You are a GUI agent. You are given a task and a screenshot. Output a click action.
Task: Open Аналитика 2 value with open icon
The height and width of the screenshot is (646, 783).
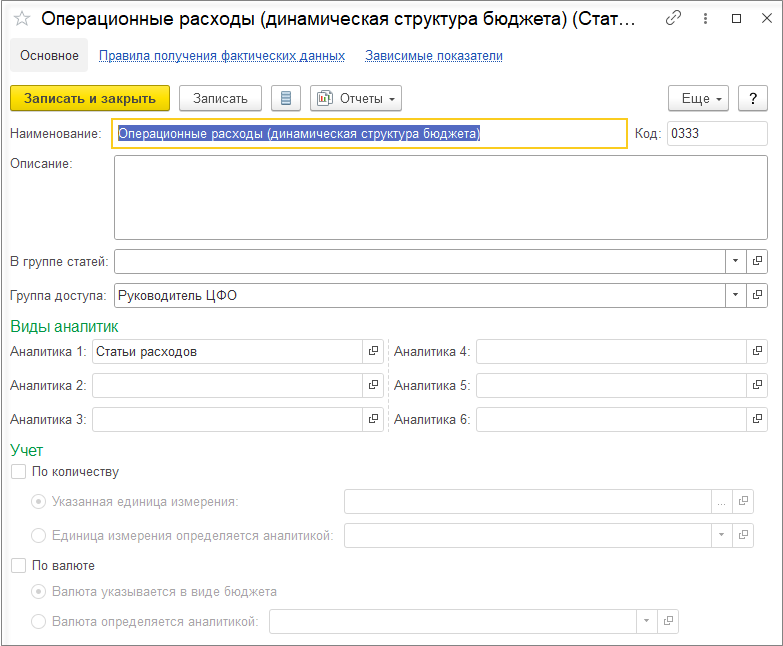pyautogui.click(x=373, y=385)
